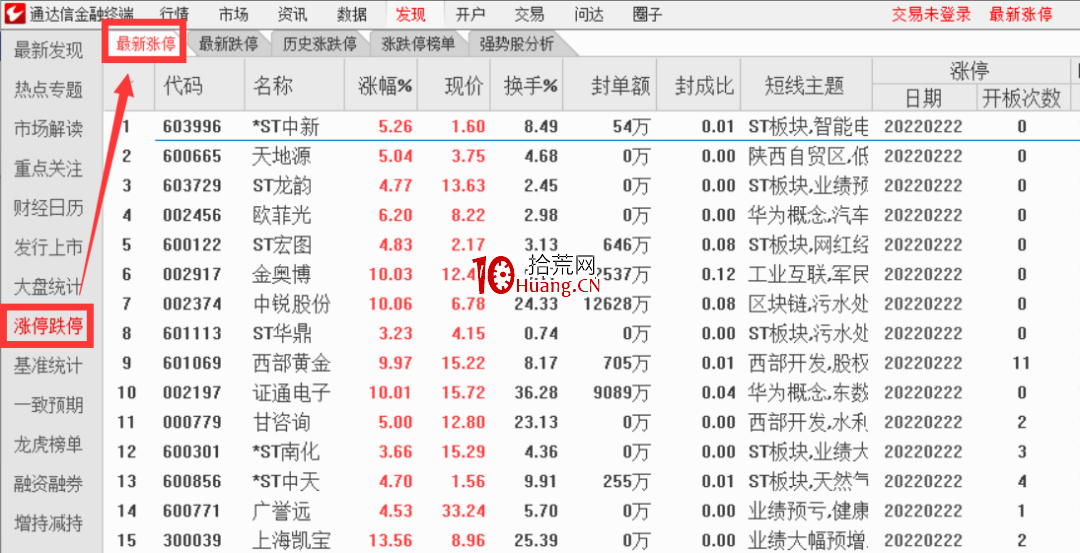Sort by the 现价 column header
This screenshot has width=1080, height=553.
tap(464, 86)
